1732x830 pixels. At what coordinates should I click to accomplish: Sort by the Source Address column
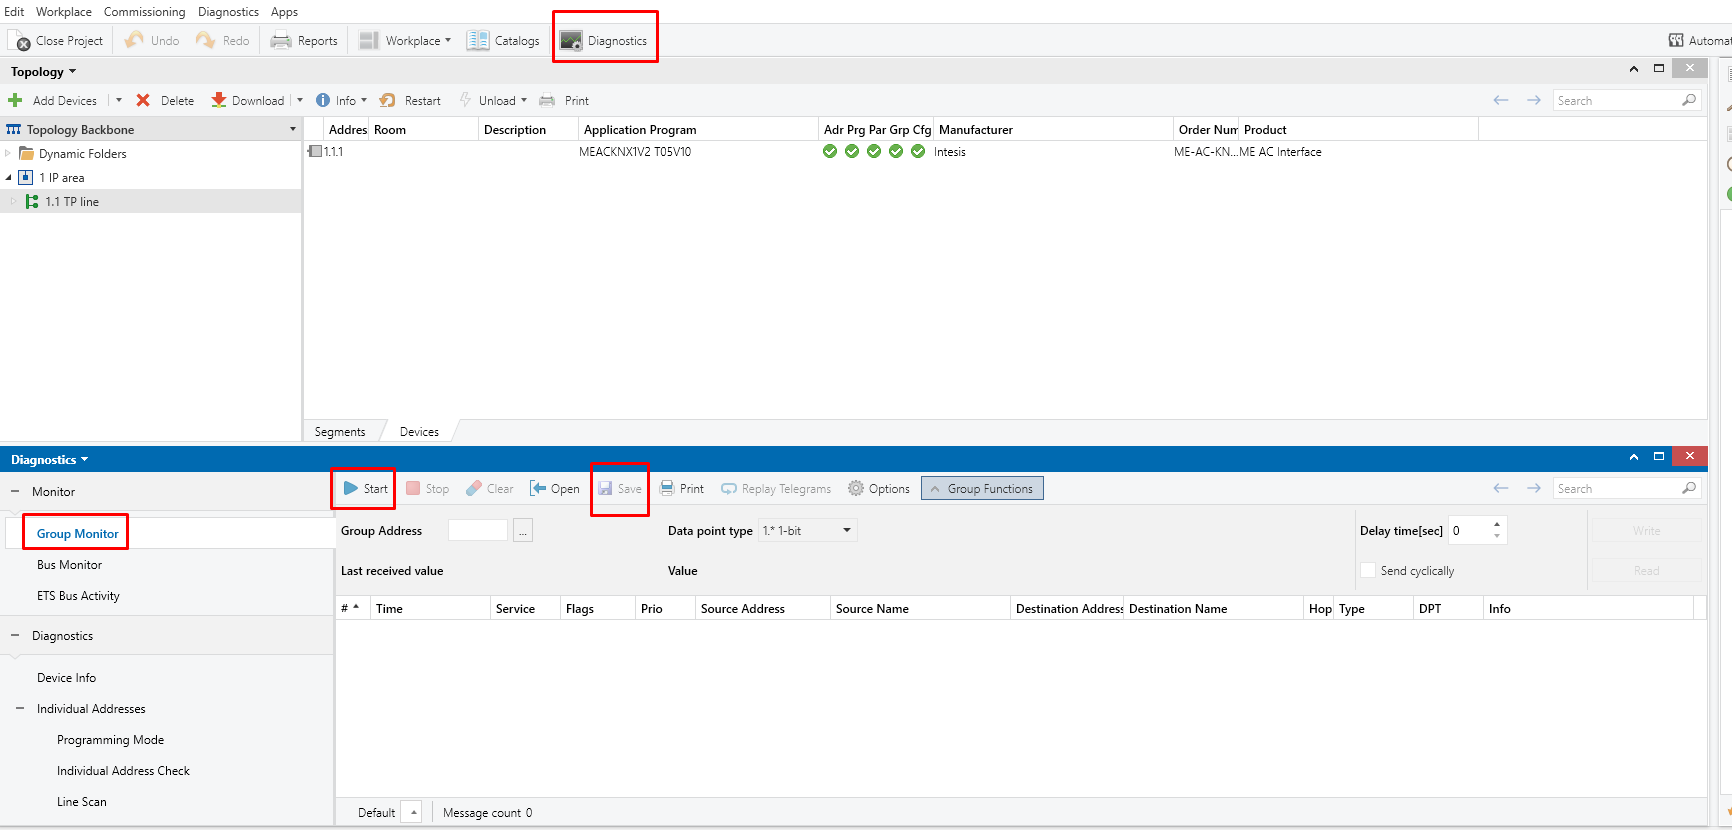coord(763,609)
